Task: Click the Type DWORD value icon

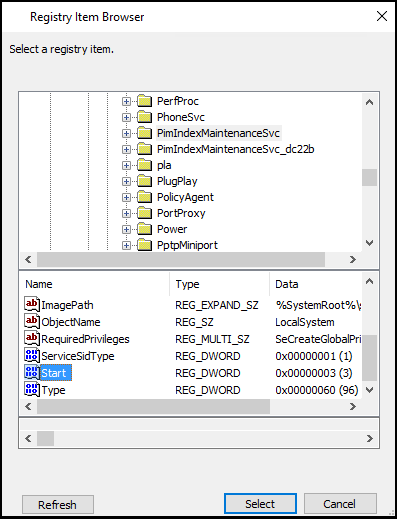Action: pyautogui.click(x=32, y=389)
